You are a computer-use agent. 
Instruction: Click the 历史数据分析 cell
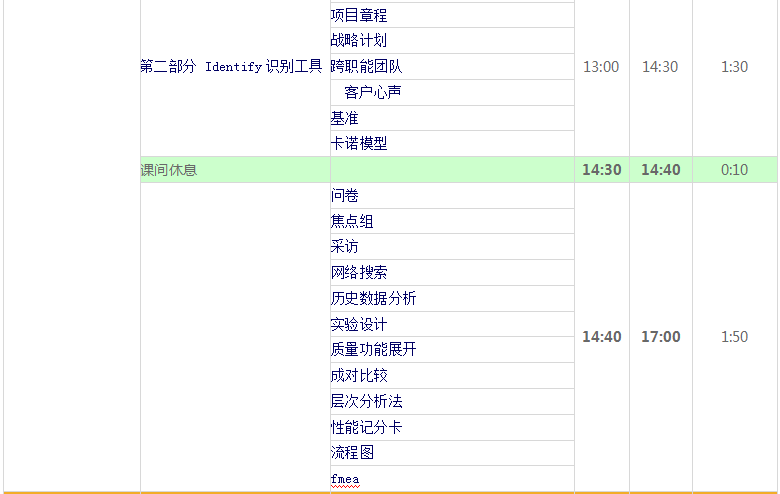[x=452, y=298]
